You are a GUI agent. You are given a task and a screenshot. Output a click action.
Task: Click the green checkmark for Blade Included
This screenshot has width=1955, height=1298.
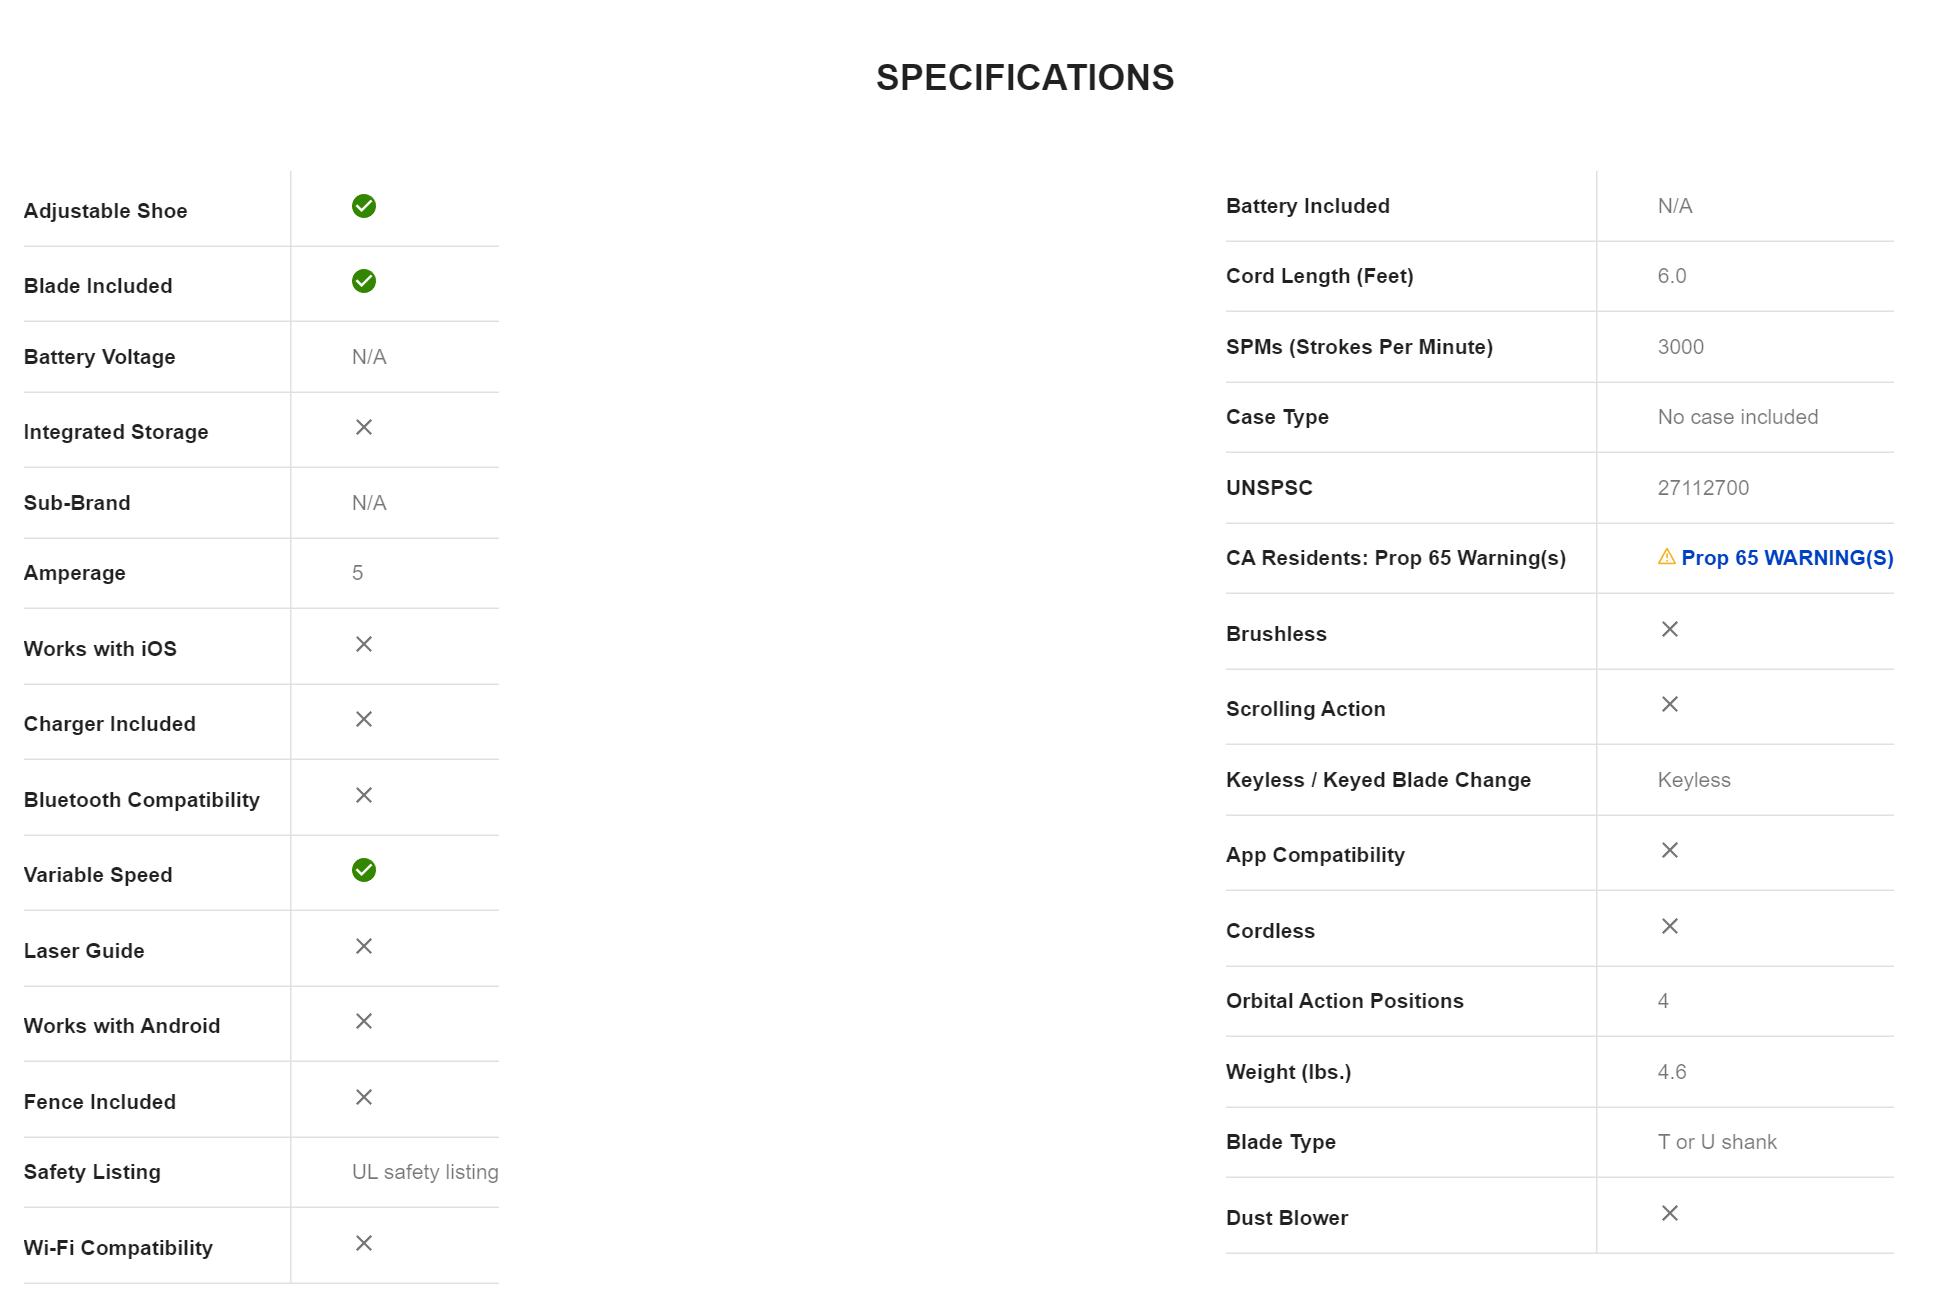point(364,281)
